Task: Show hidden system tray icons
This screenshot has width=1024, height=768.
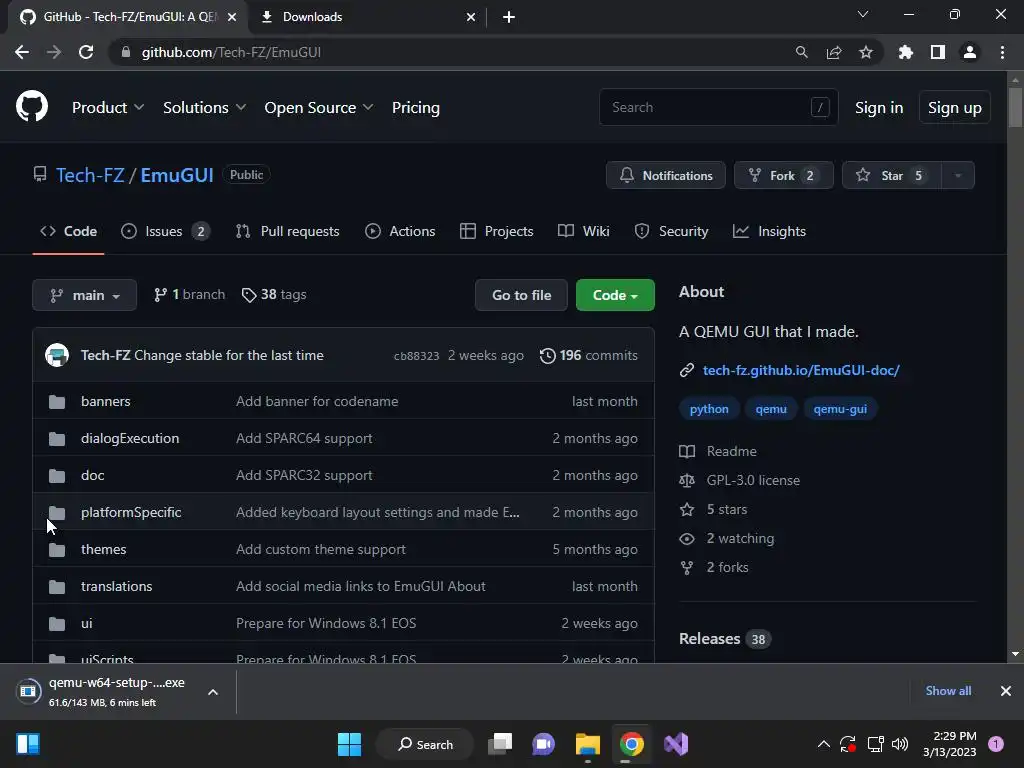Action: 824,744
